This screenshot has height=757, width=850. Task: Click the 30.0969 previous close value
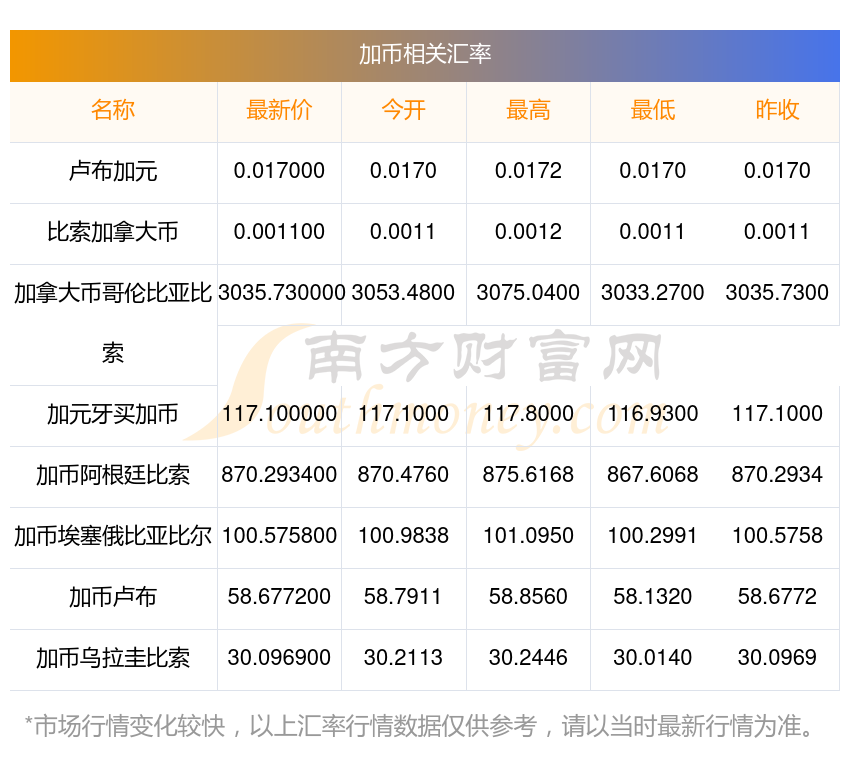pos(777,658)
